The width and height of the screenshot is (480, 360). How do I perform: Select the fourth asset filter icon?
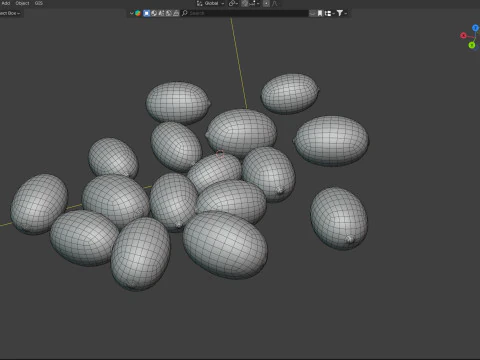pos(169,13)
